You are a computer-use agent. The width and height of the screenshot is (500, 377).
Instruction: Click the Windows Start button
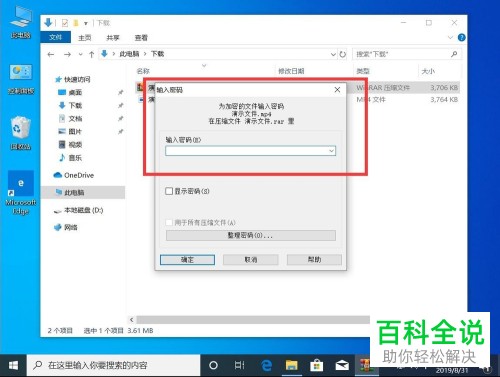tap(13, 365)
